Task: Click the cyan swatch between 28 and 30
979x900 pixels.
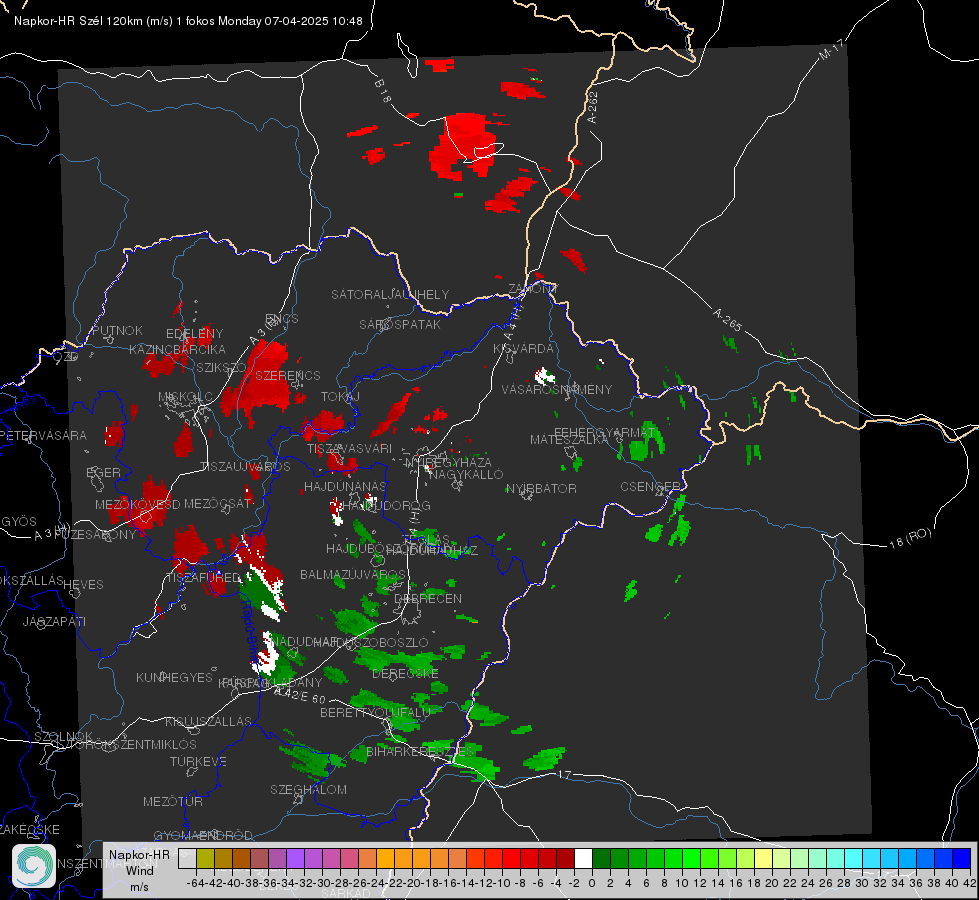Action: (854, 859)
